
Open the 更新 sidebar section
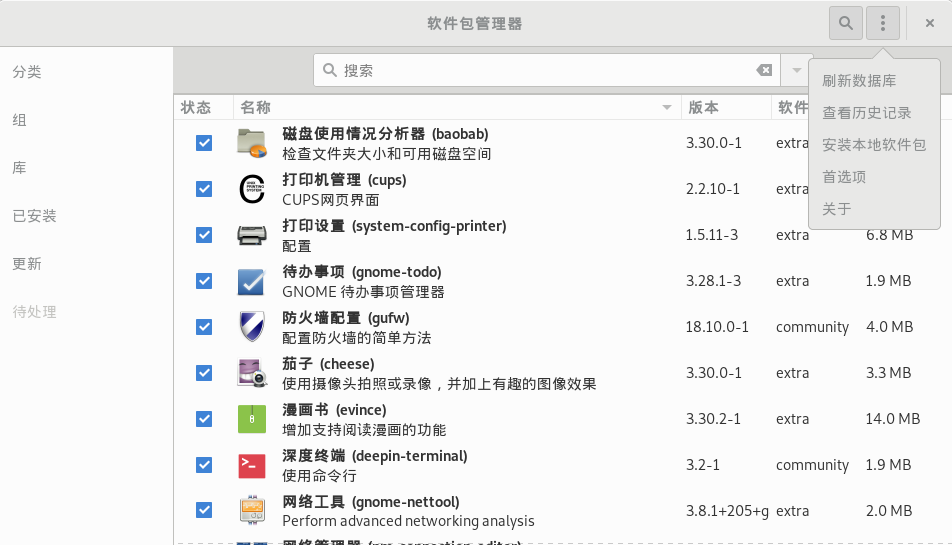pyautogui.click(x=27, y=264)
